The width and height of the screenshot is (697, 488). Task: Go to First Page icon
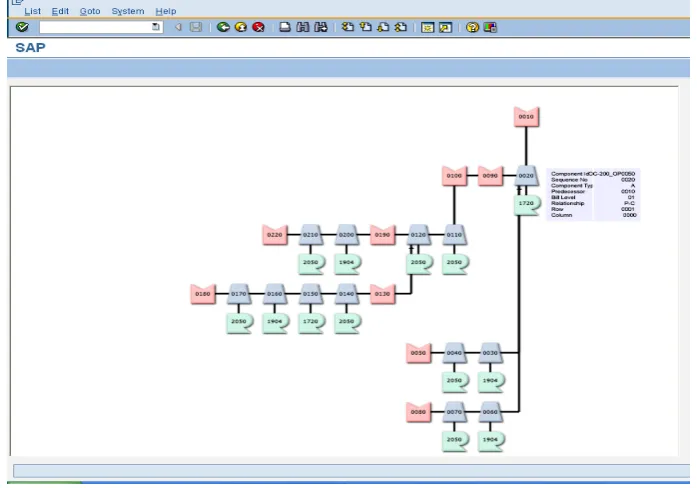coord(348,27)
